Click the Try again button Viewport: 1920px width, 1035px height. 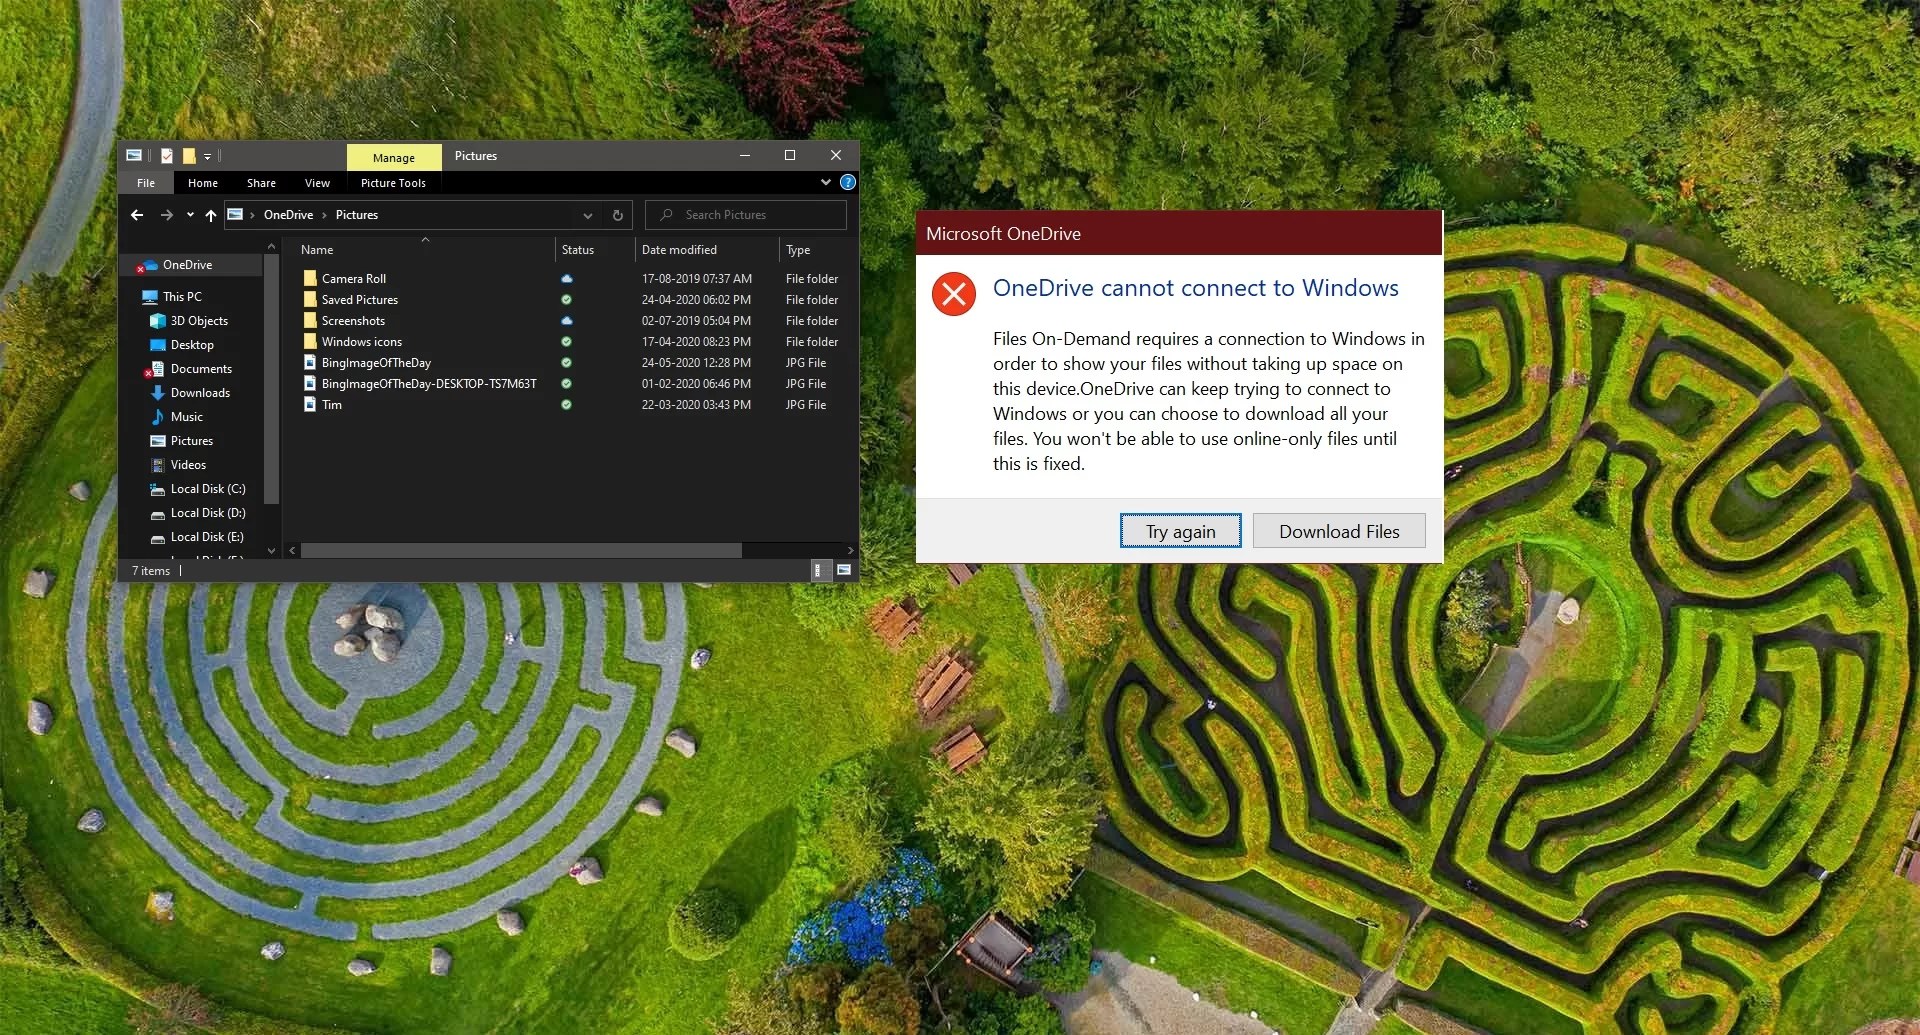(x=1180, y=531)
